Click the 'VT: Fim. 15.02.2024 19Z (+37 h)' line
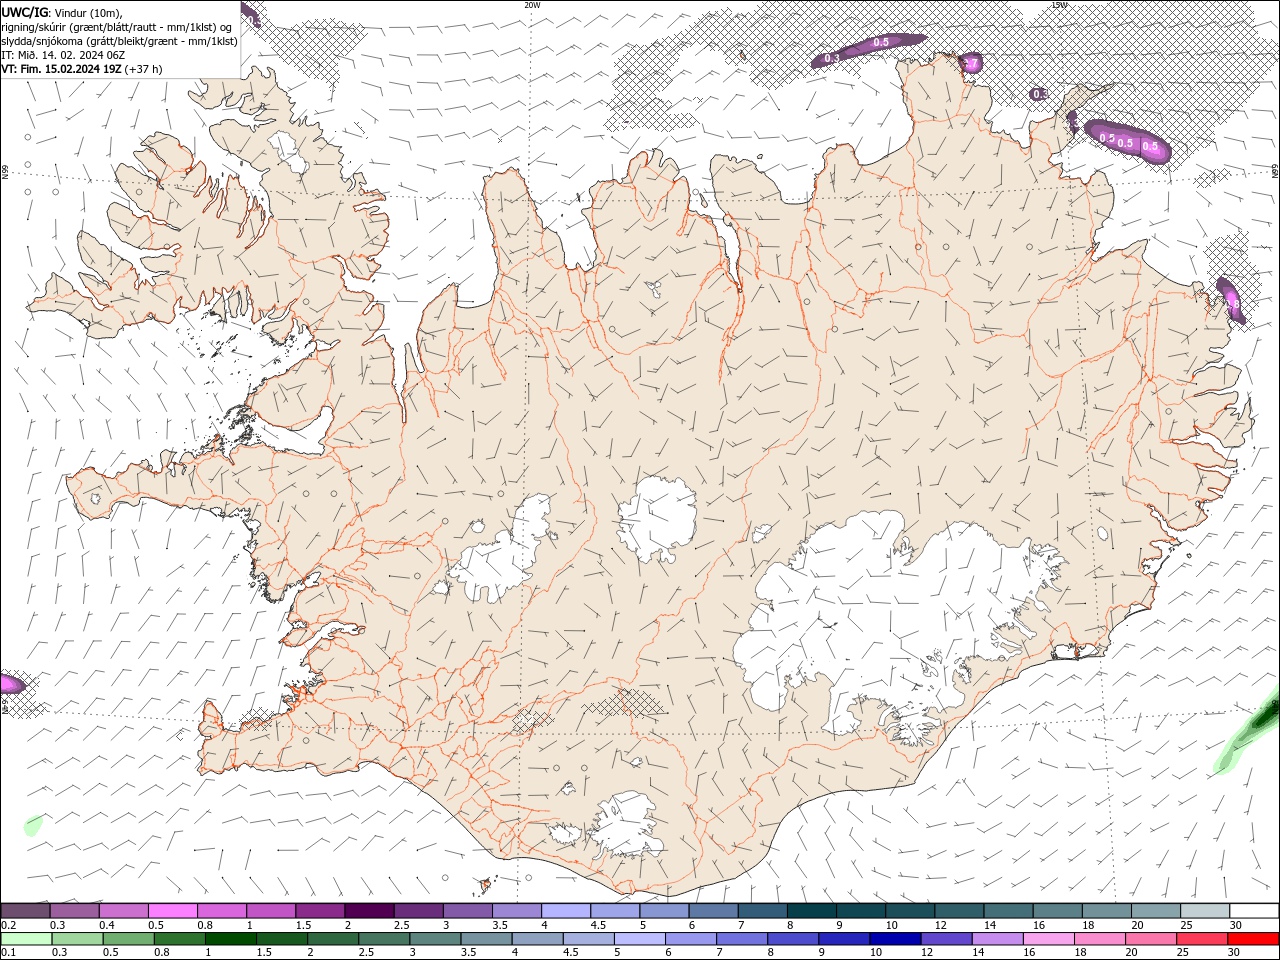This screenshot has width=1280, height=960. coord(82,69)
